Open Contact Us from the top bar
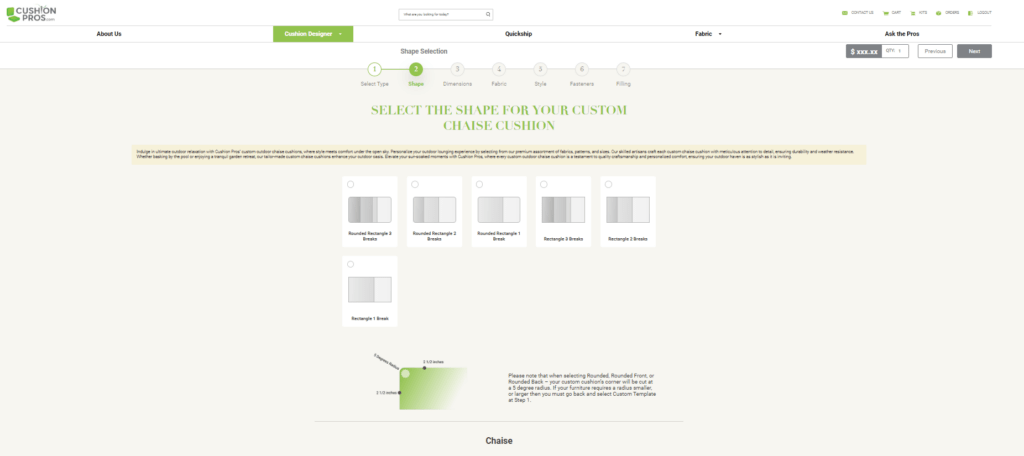The height and width of the screenshot is (456, 1024). point(859,12)
